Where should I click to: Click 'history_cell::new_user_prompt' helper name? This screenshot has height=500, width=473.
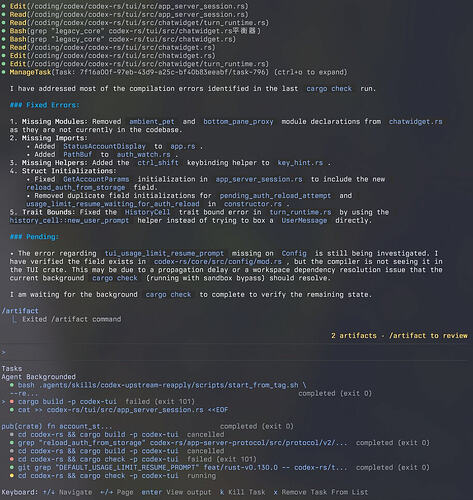[69, 220]
